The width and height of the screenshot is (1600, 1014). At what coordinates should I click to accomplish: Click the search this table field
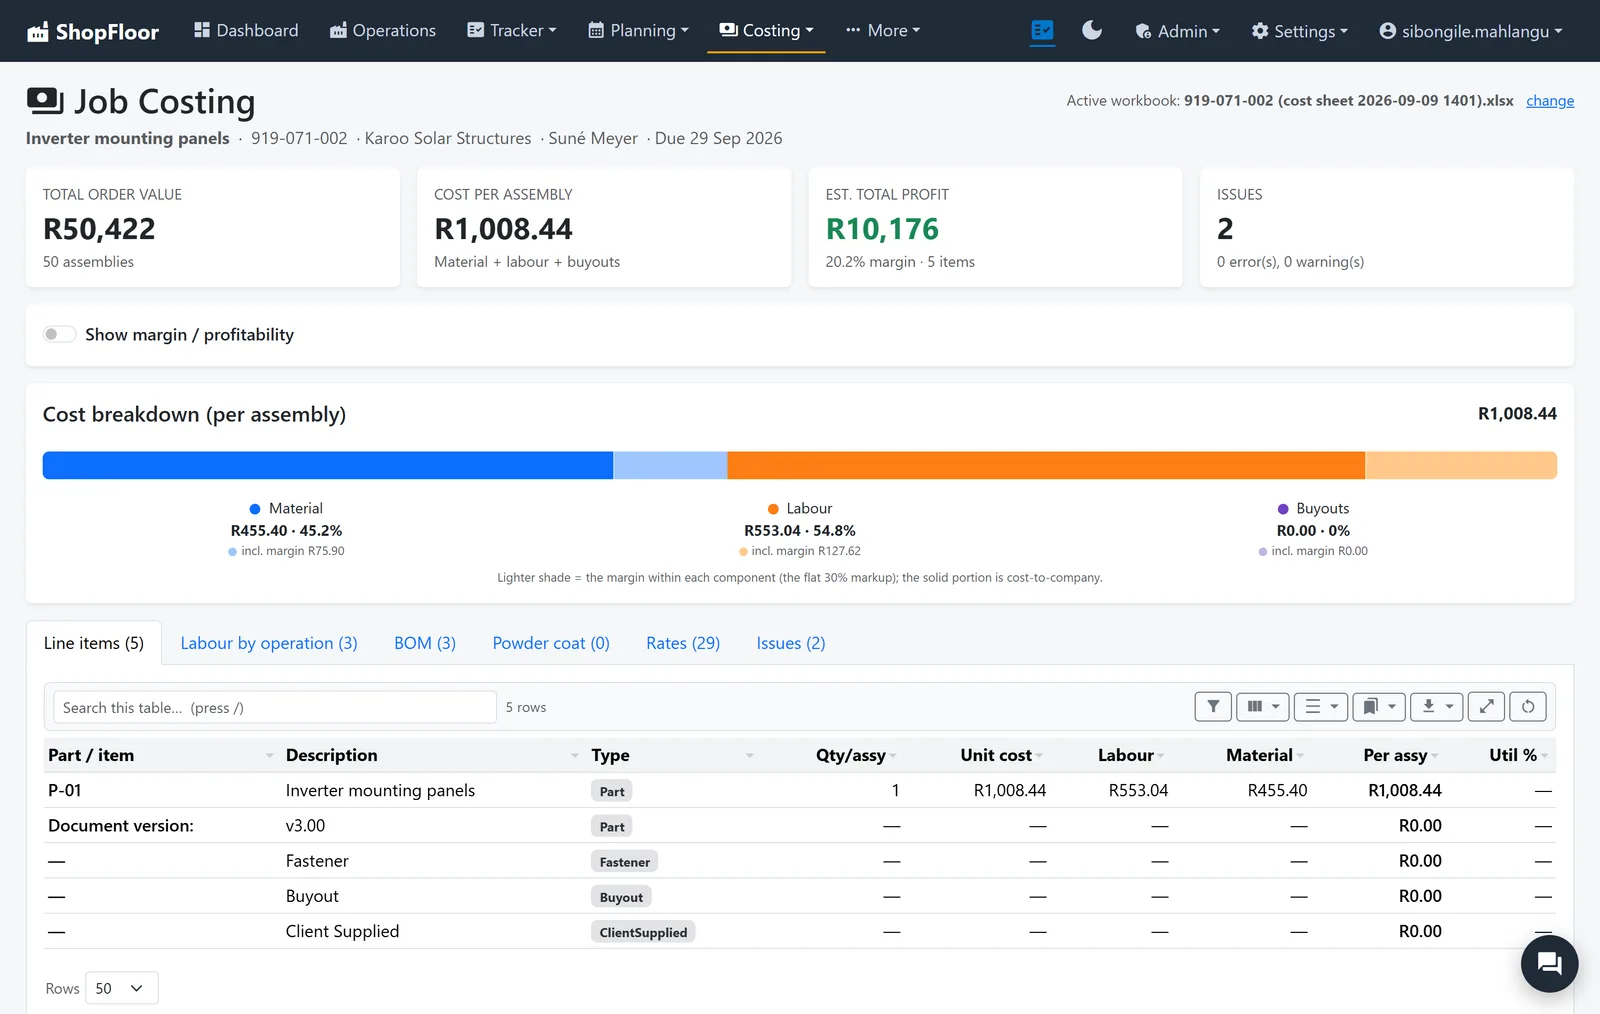(275, 707)
